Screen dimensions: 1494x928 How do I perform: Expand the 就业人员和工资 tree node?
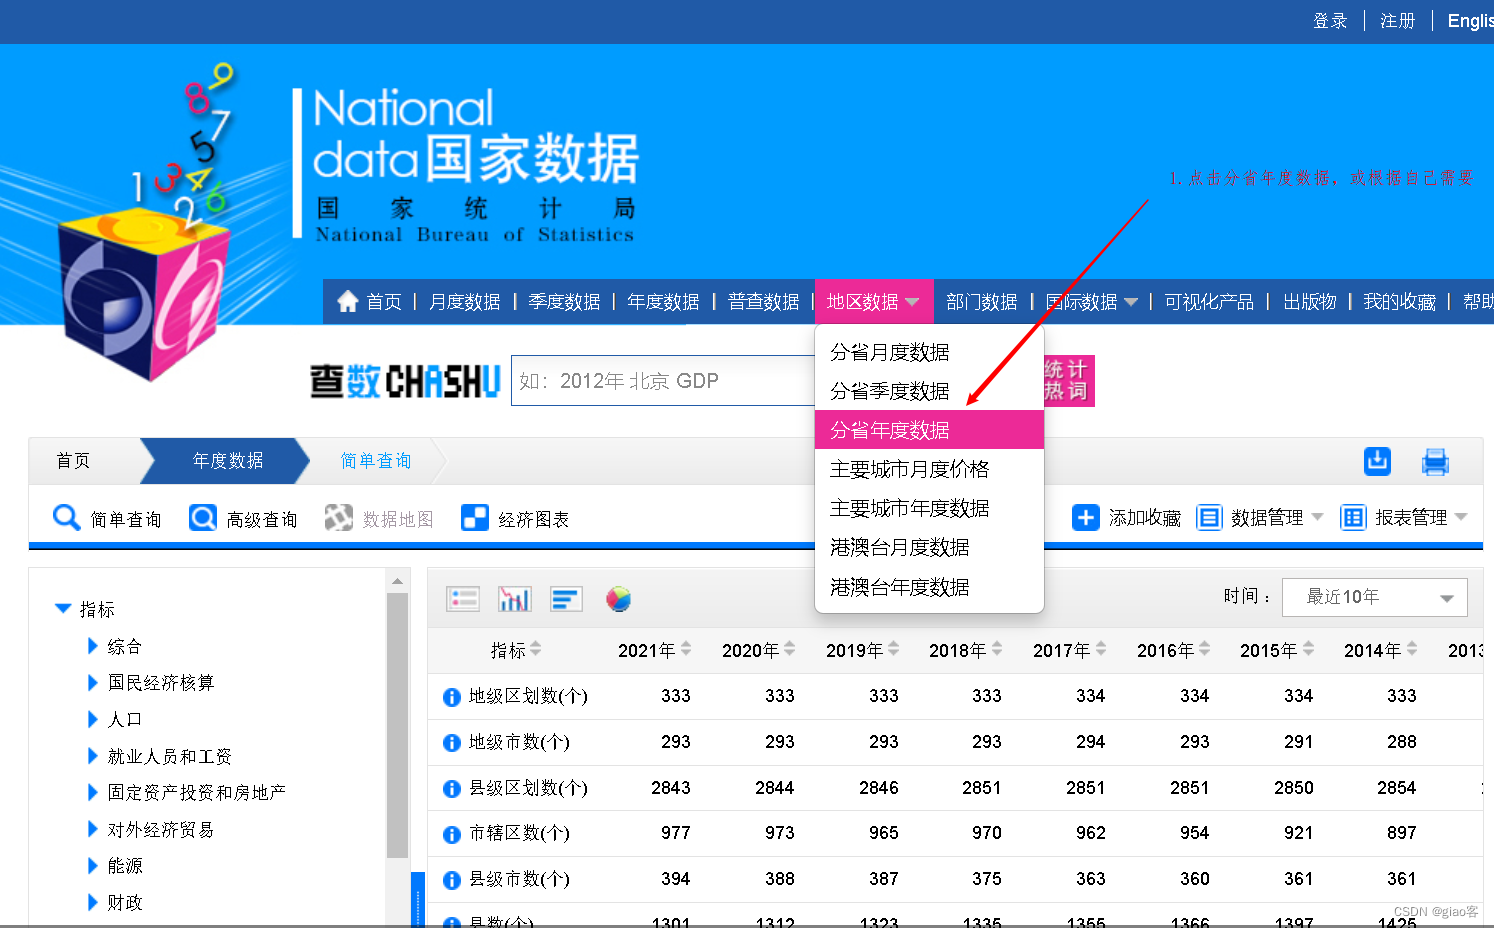coord(92,756)
